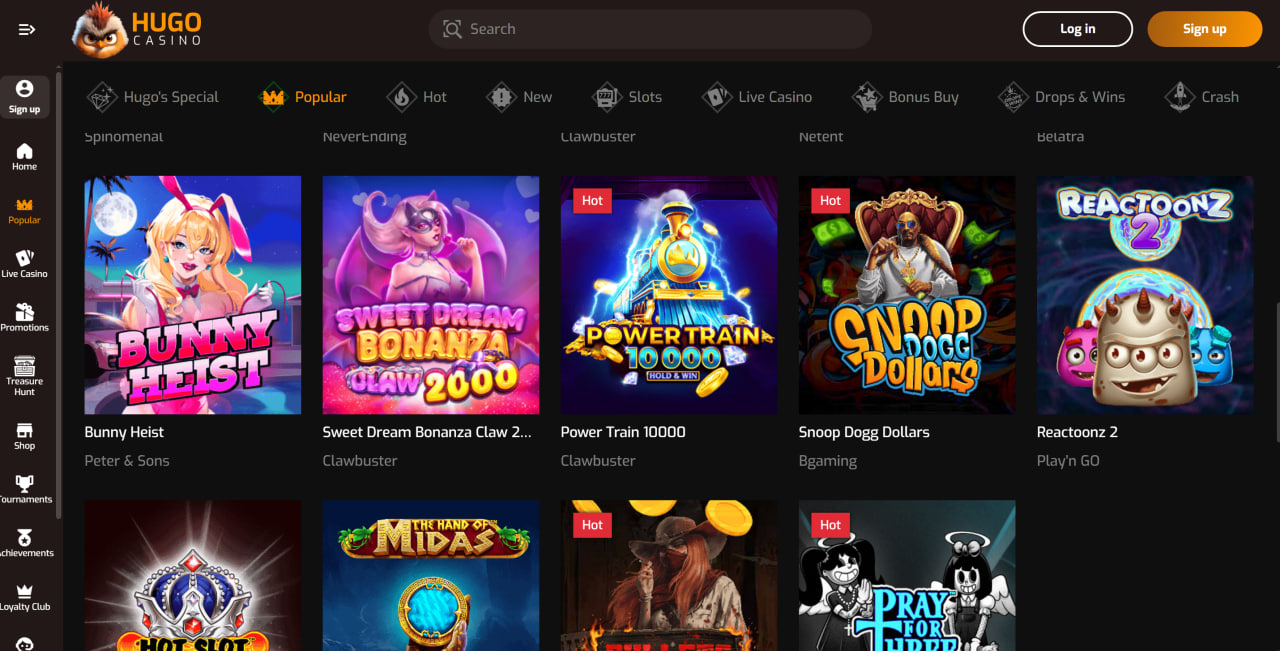Open Bunny Heist game thumbnail

193,295
